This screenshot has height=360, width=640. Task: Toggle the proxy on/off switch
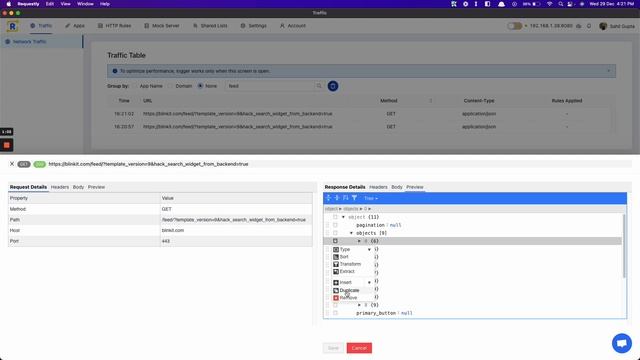pos(514,26)
